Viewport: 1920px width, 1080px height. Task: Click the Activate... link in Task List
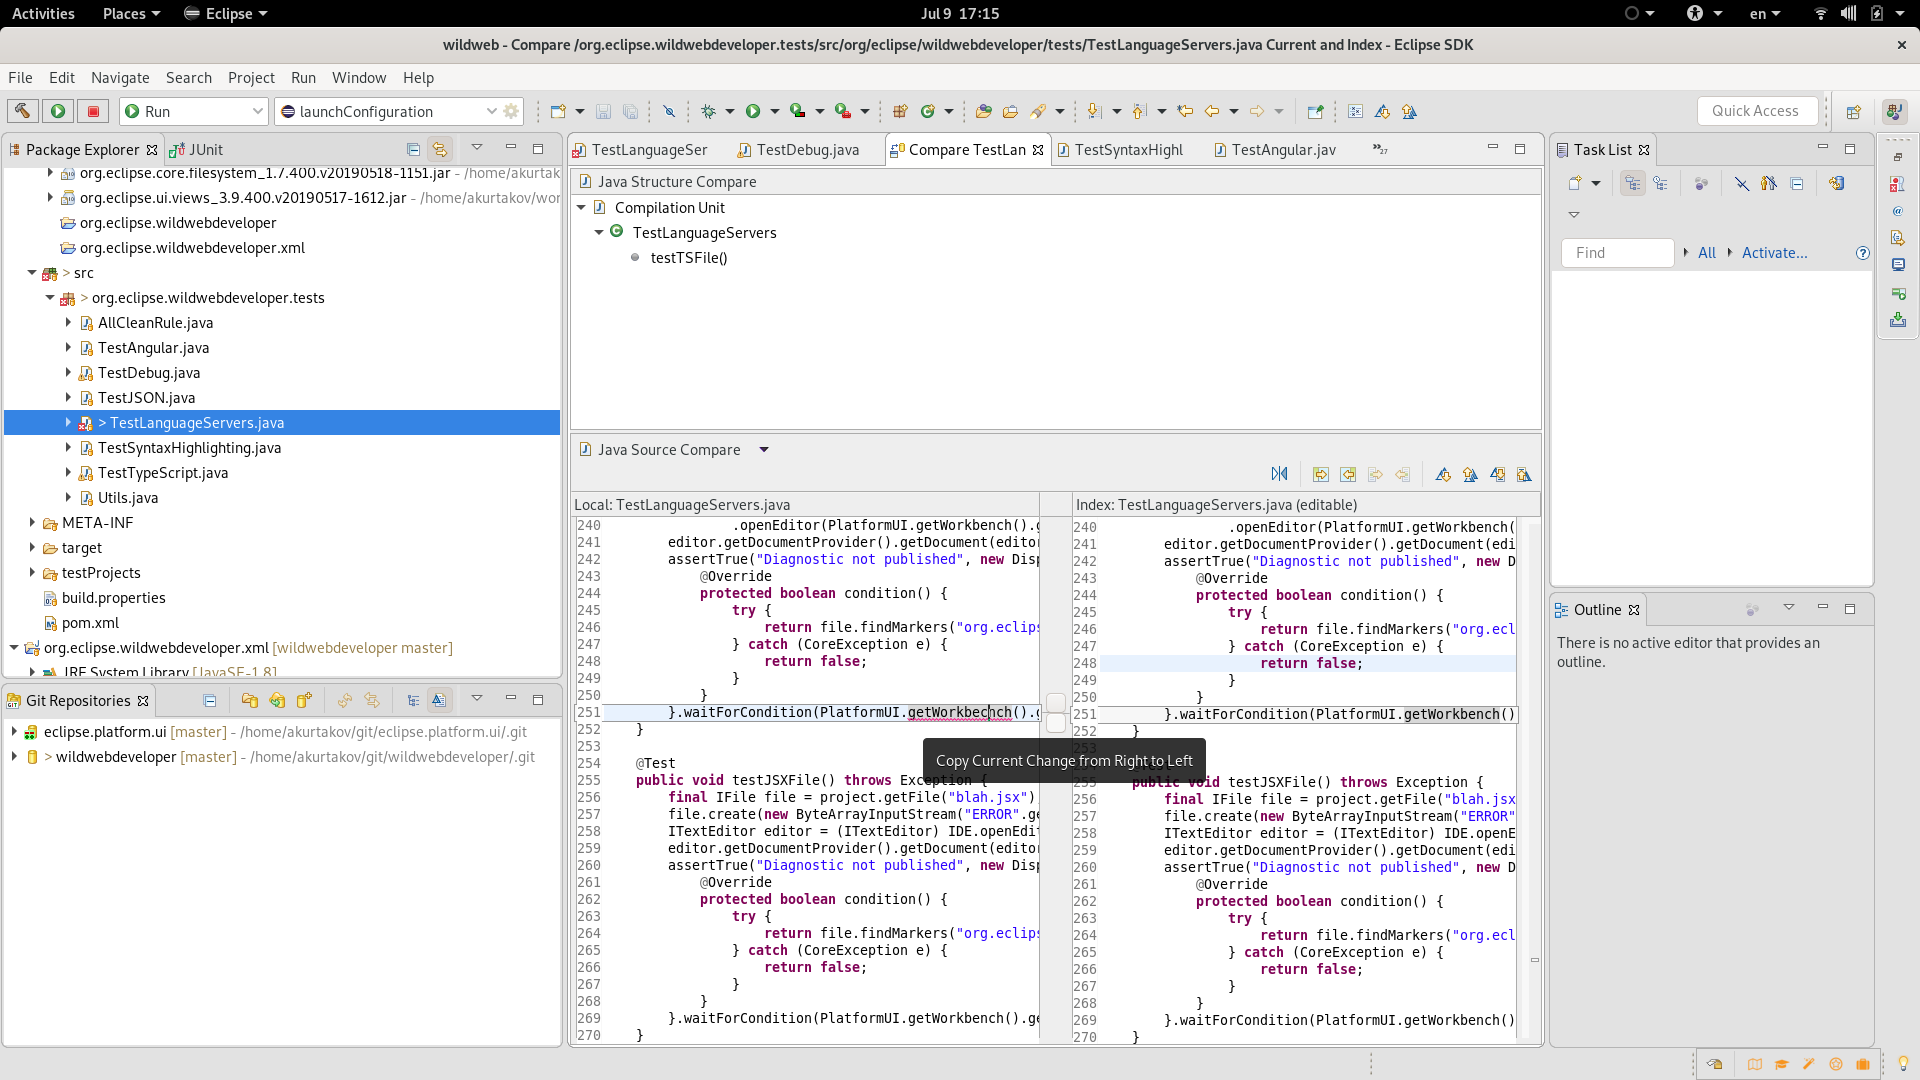(x=1775, y=253)
